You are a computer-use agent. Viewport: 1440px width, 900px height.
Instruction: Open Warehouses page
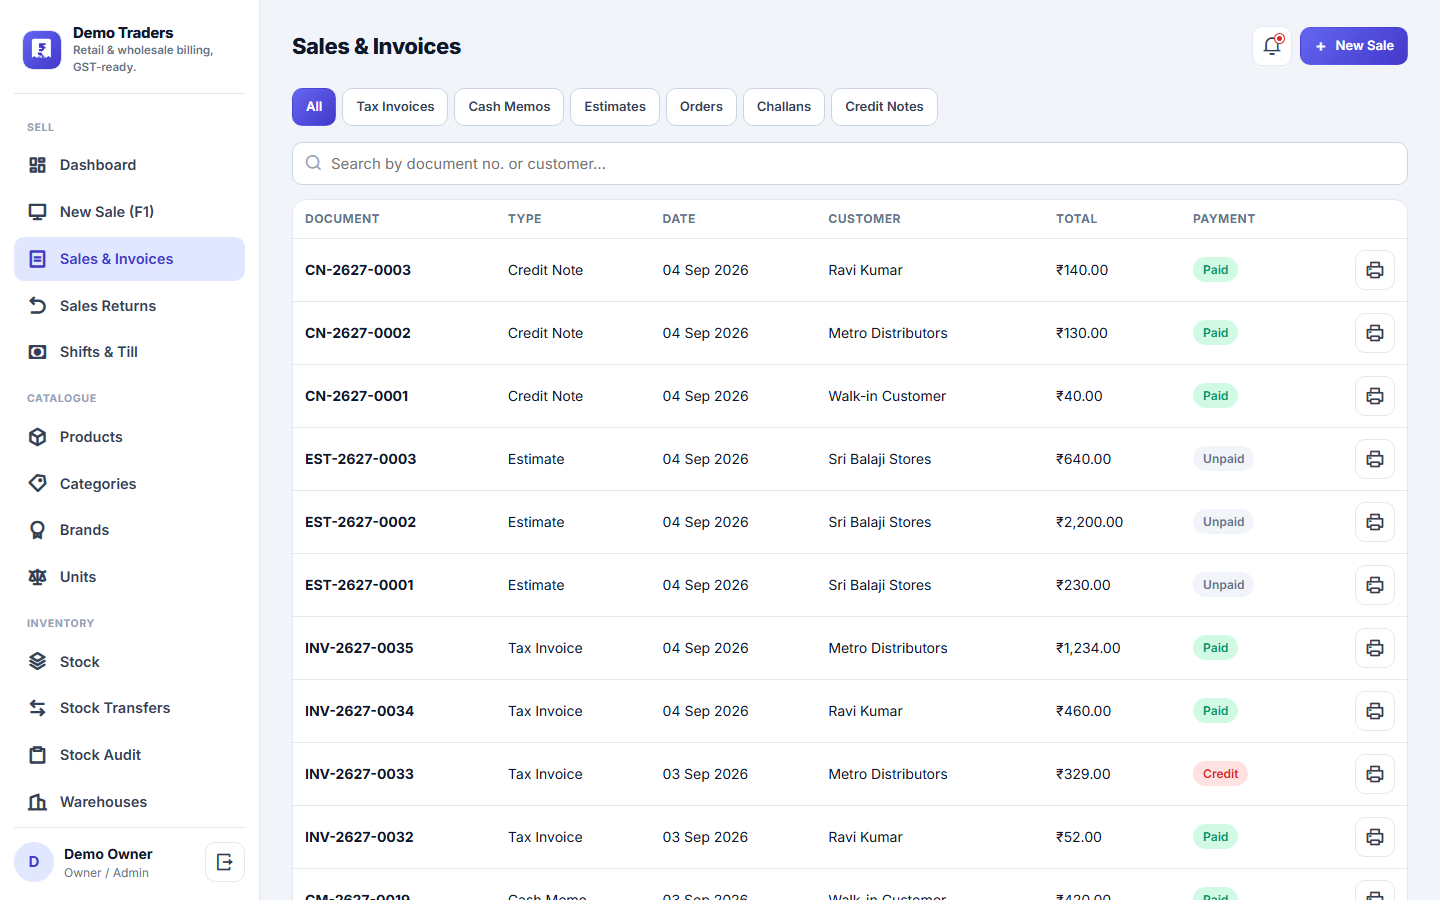[x=129, y=802]
